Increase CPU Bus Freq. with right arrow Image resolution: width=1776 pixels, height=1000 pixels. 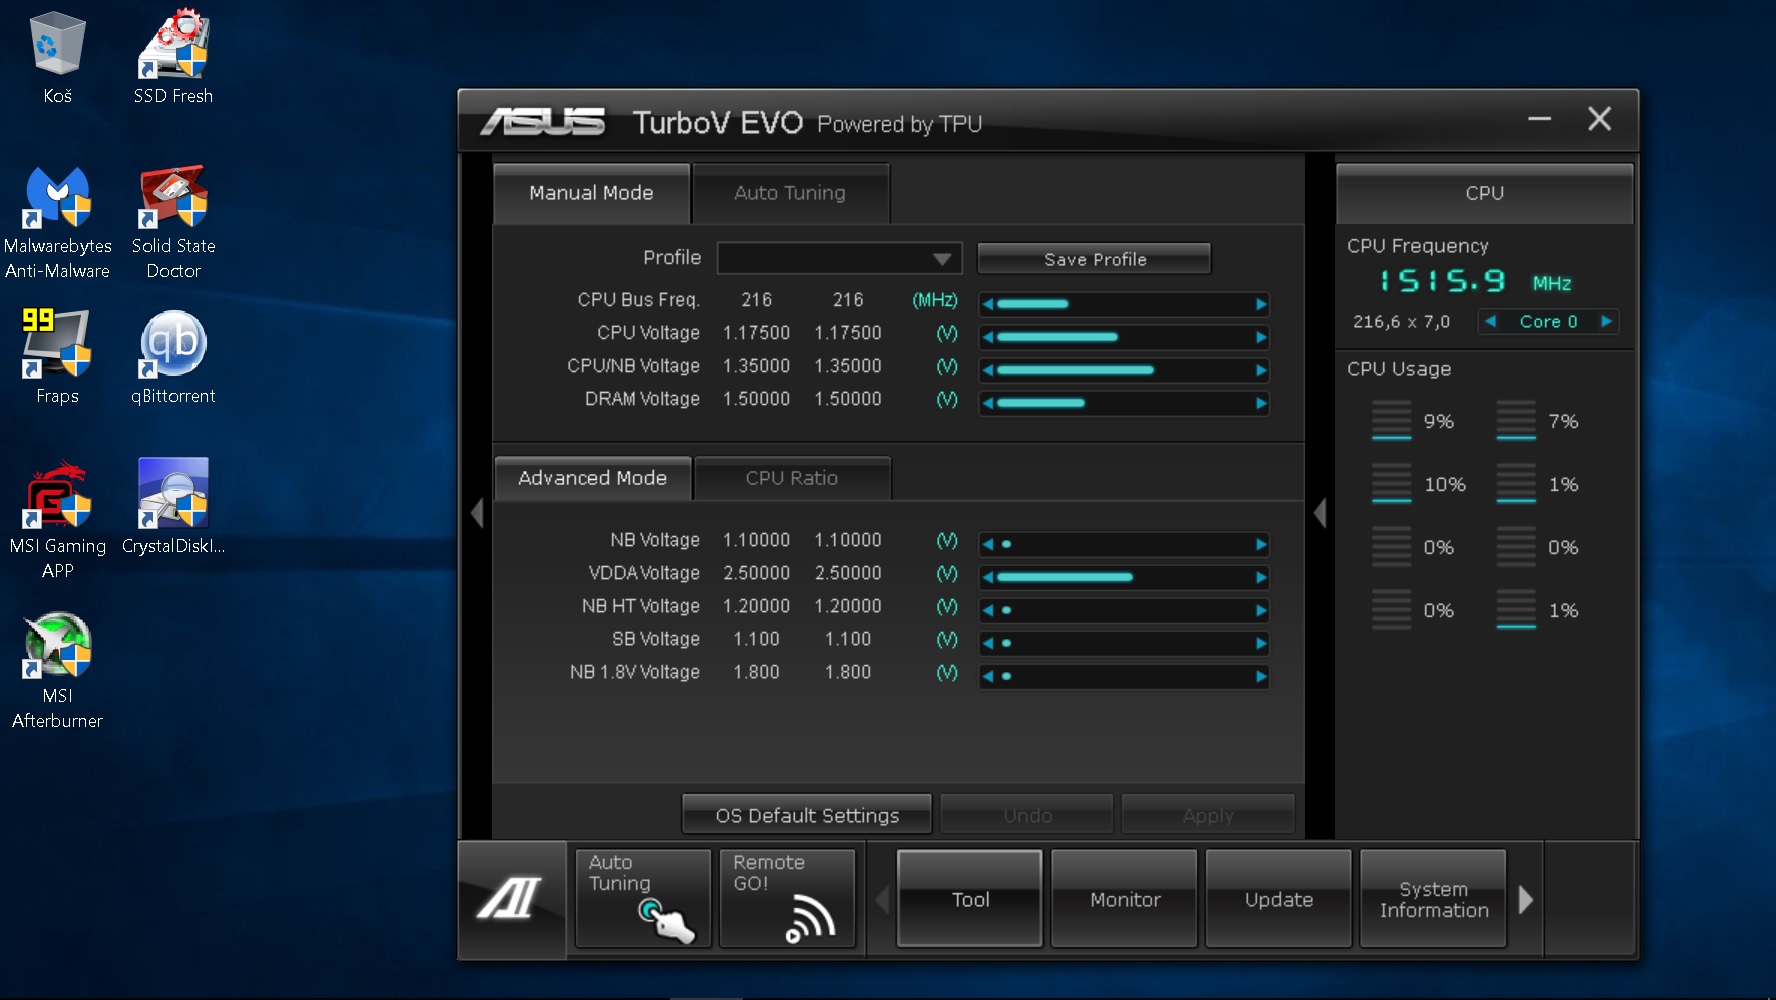[x=1261, y=304]
